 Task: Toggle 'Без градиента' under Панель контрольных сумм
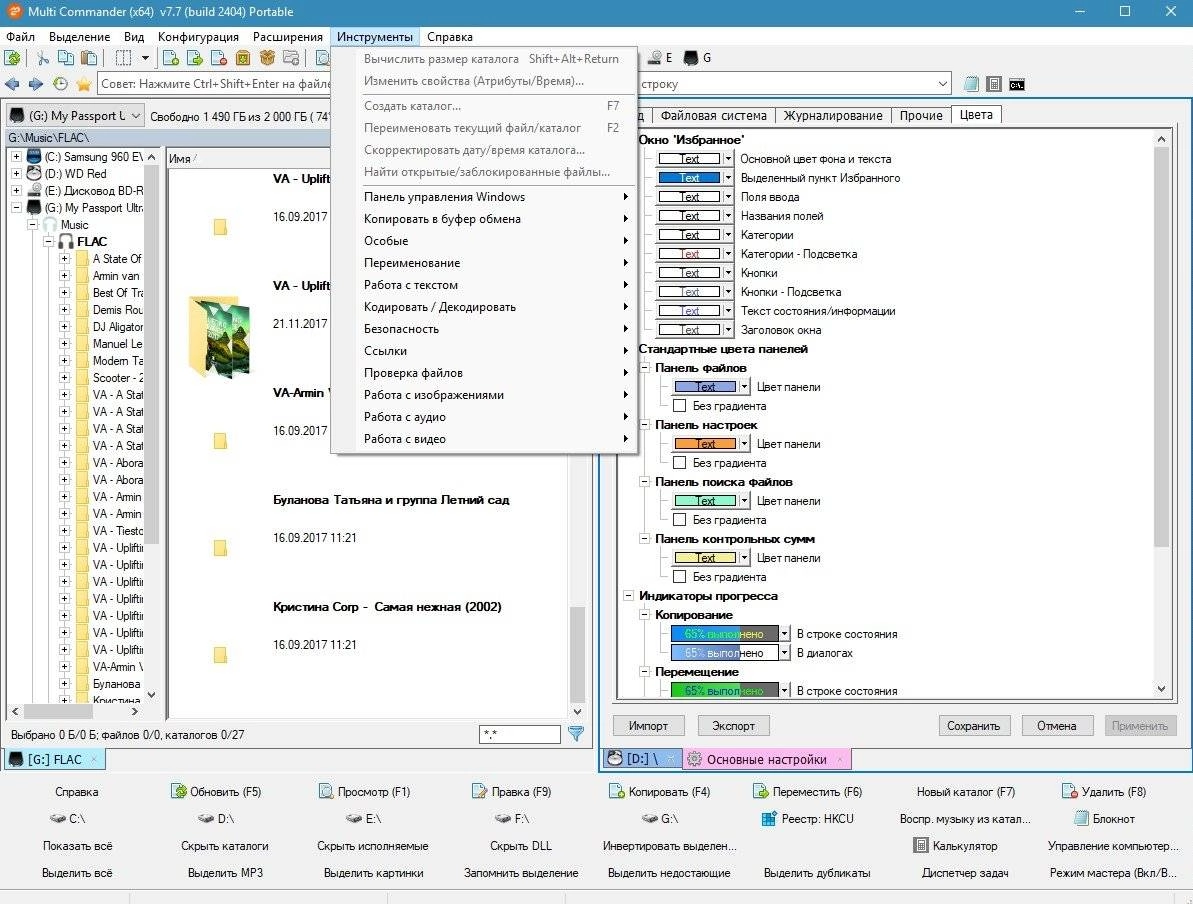click(679, 577)
